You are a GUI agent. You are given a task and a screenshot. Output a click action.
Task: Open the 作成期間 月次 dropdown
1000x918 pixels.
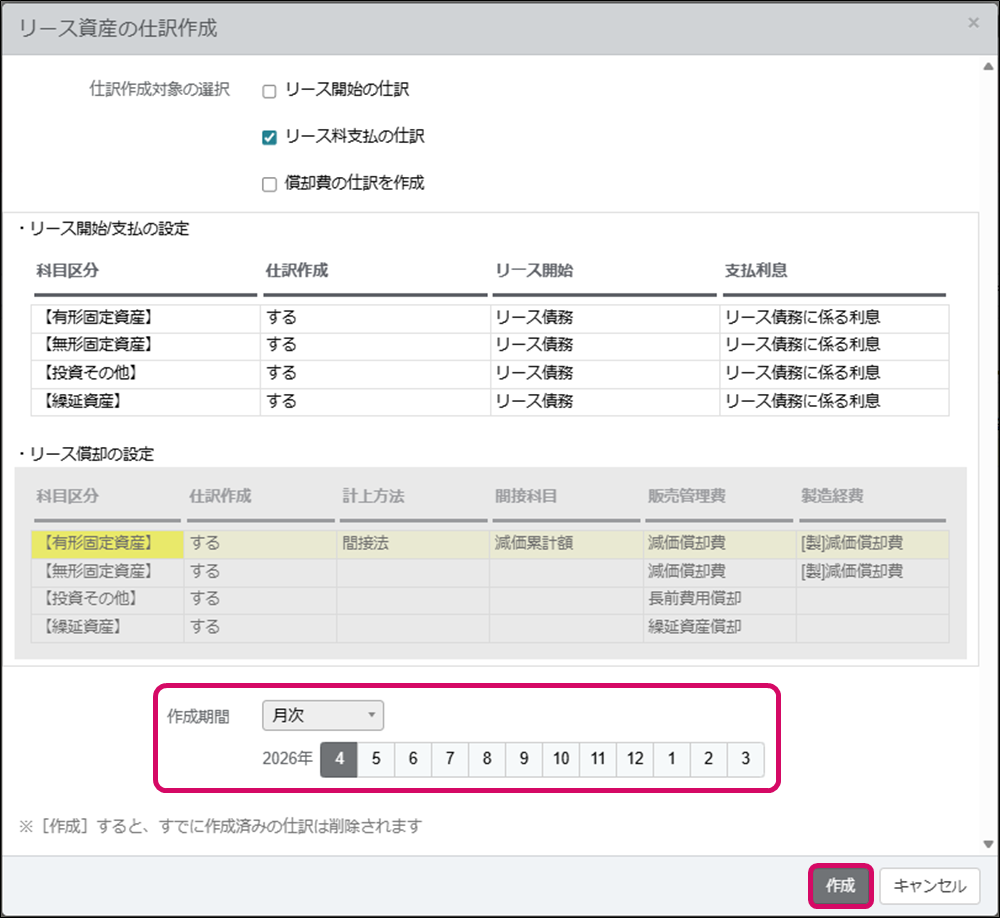coord(322,715)
